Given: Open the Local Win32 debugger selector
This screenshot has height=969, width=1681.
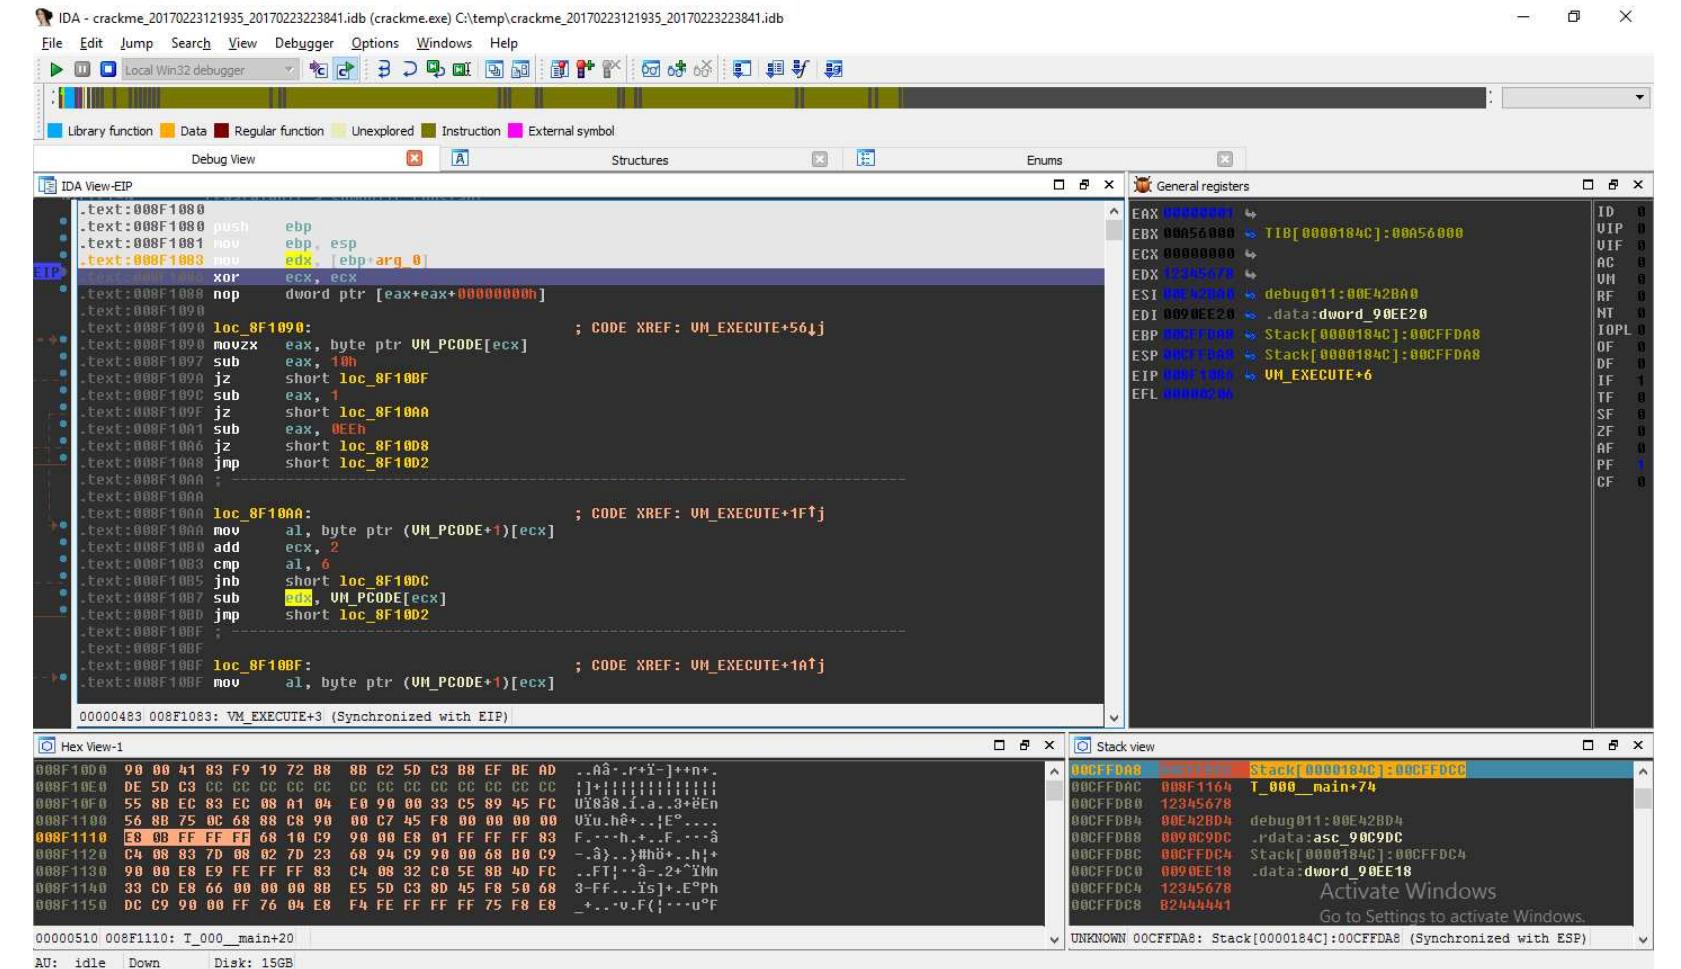Looking at the screenshot, I should (289, 70).
